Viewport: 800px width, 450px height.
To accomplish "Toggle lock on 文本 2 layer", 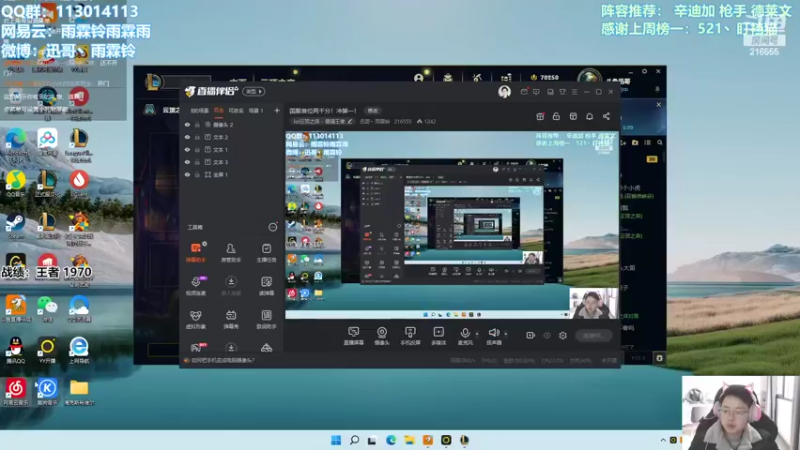I will point(197,137).
